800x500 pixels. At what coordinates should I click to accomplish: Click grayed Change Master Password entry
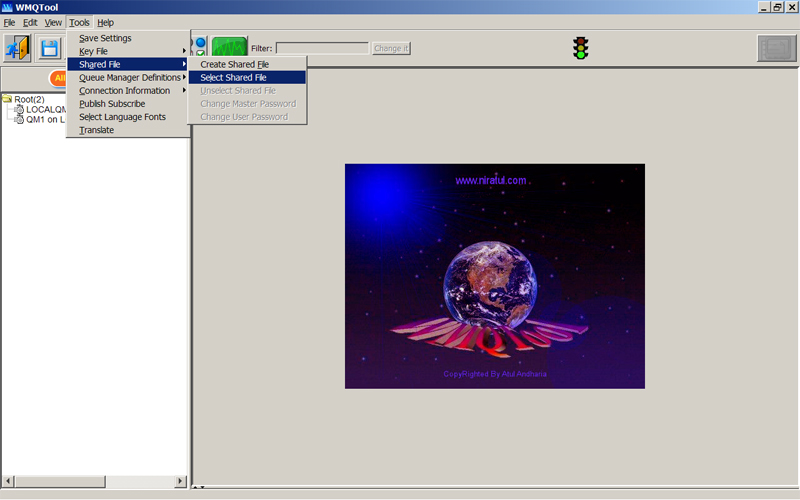(x=247, y=104)
